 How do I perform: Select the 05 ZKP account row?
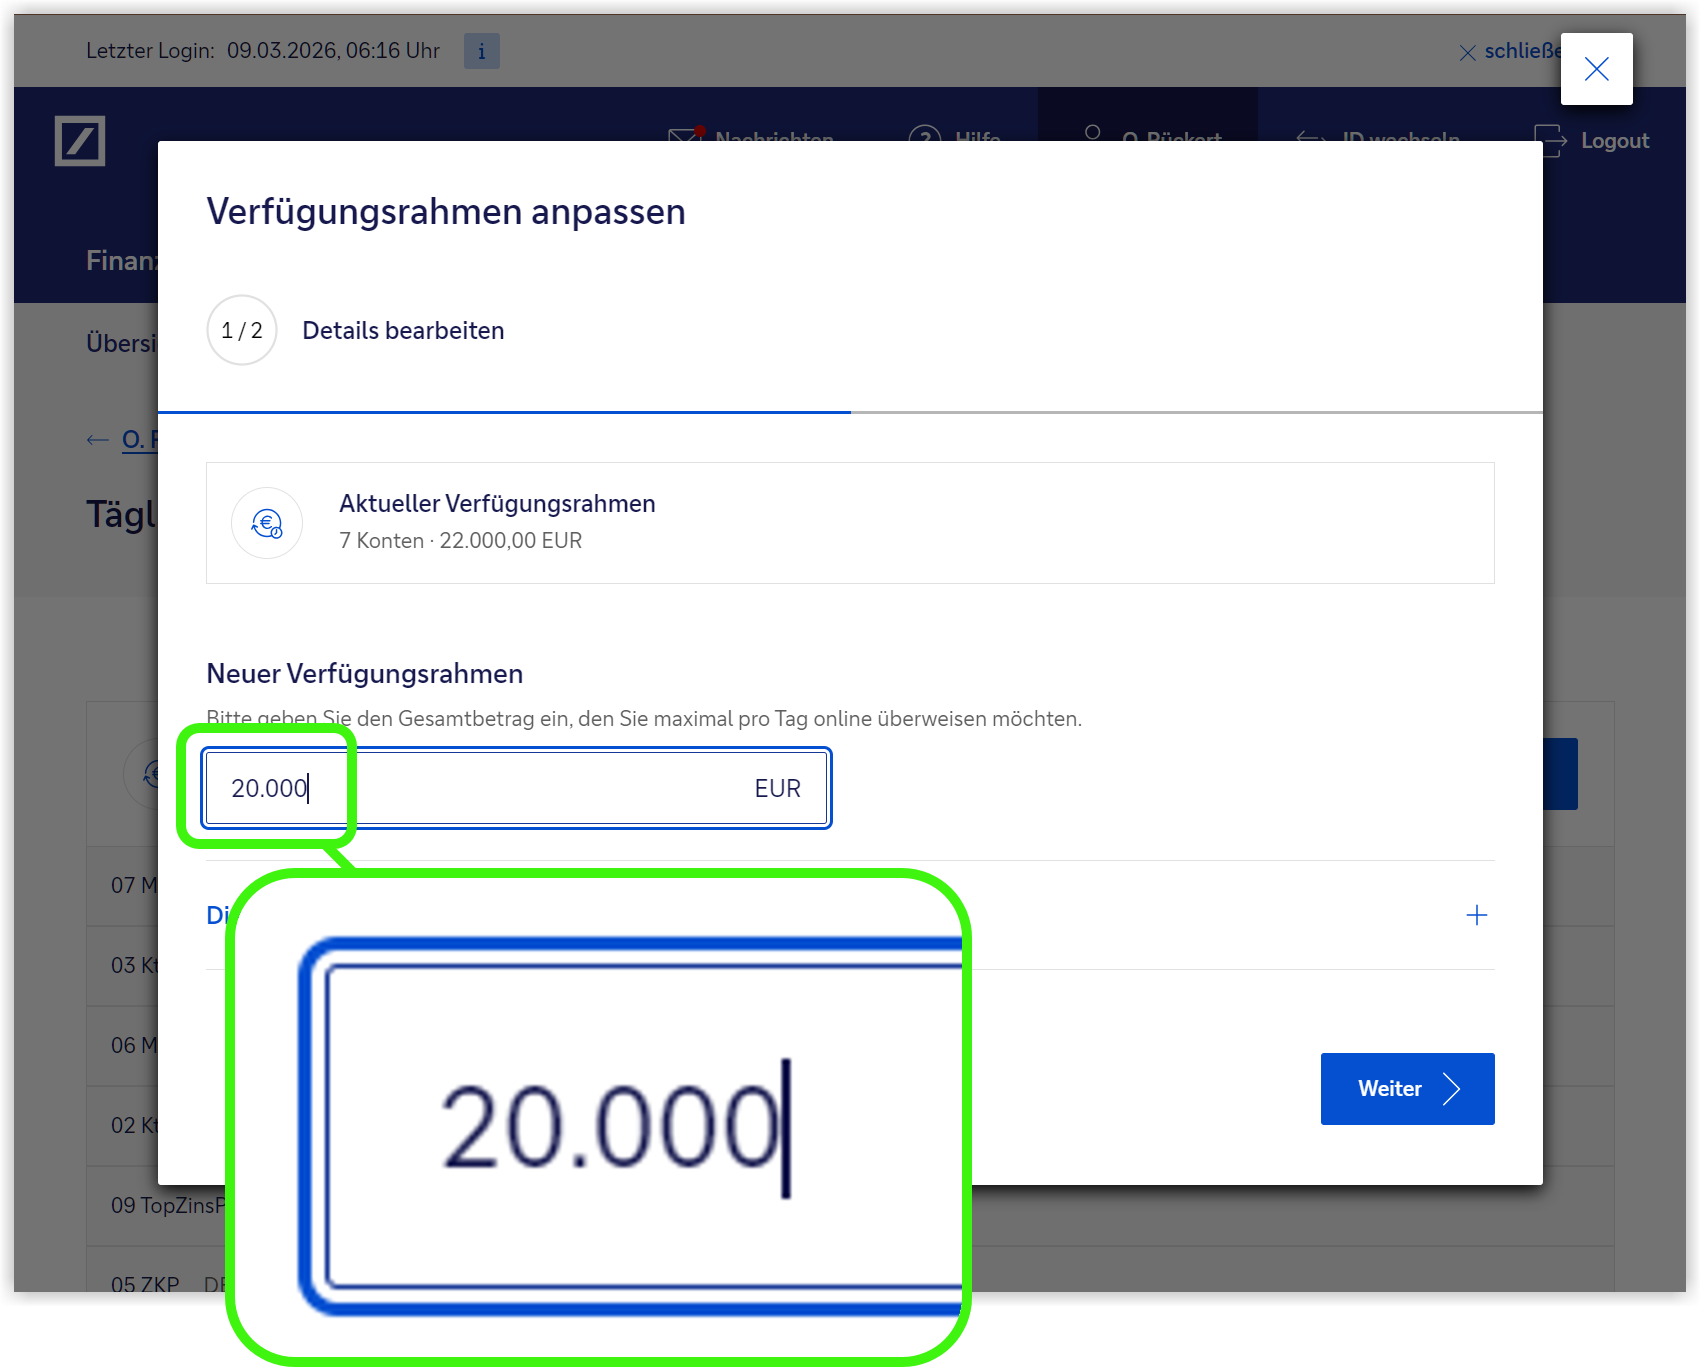[x=145, y=1284]
